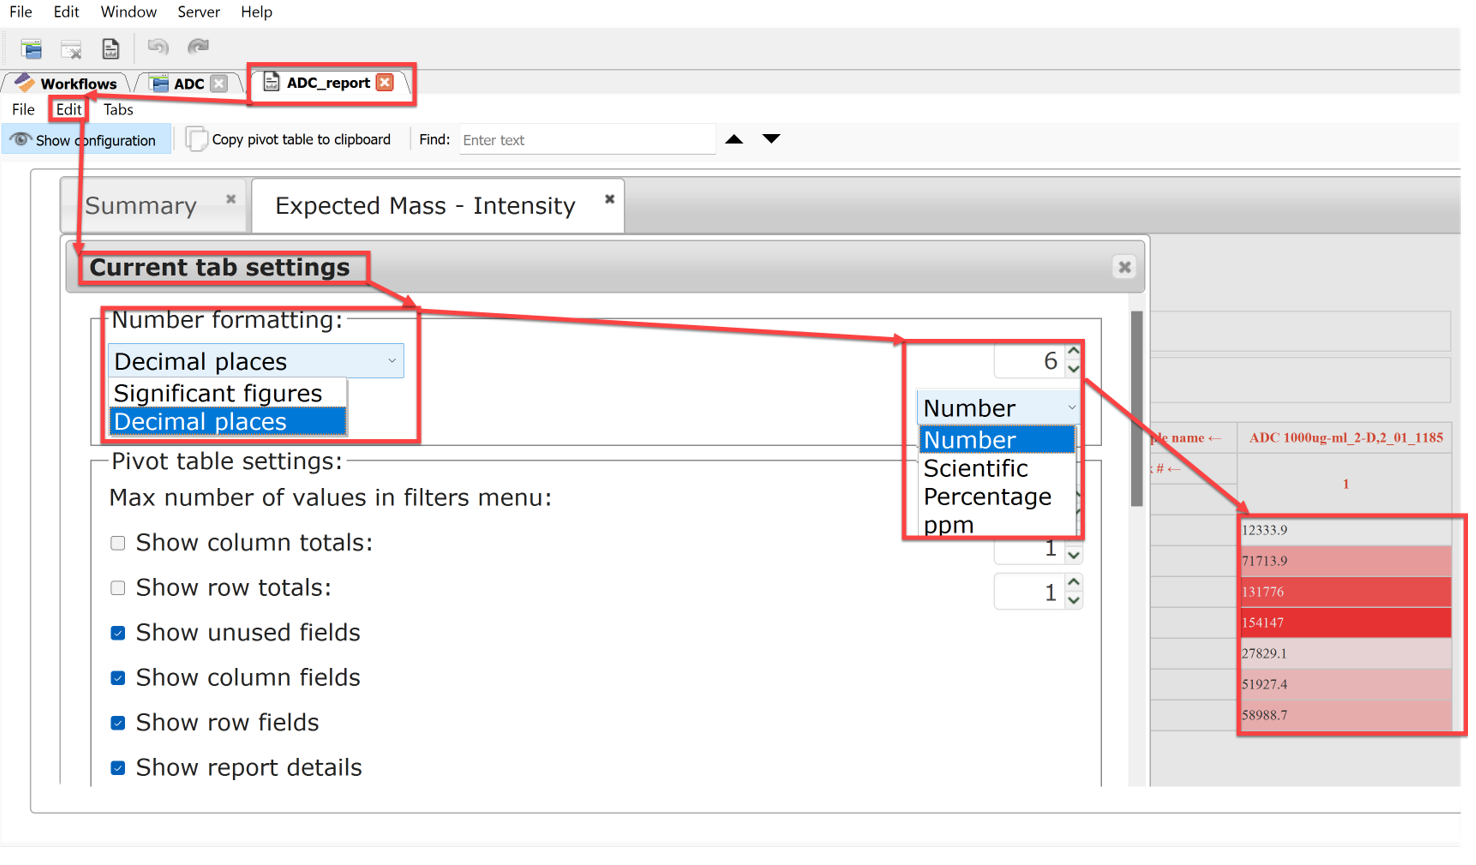The height and width of the screenshot is (865, 1476).
Task: Click cell value 51927.4
Action: 1346,685
